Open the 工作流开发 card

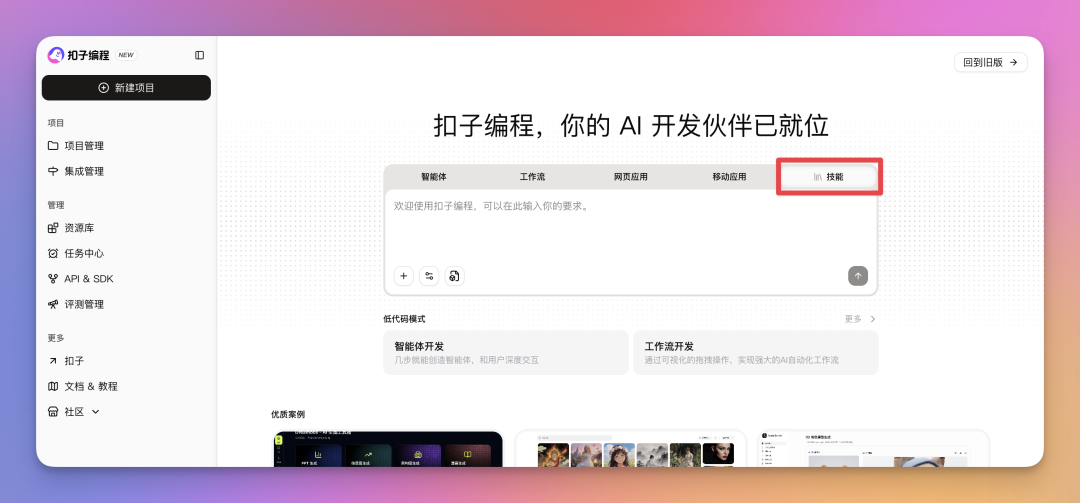[756, 353]
